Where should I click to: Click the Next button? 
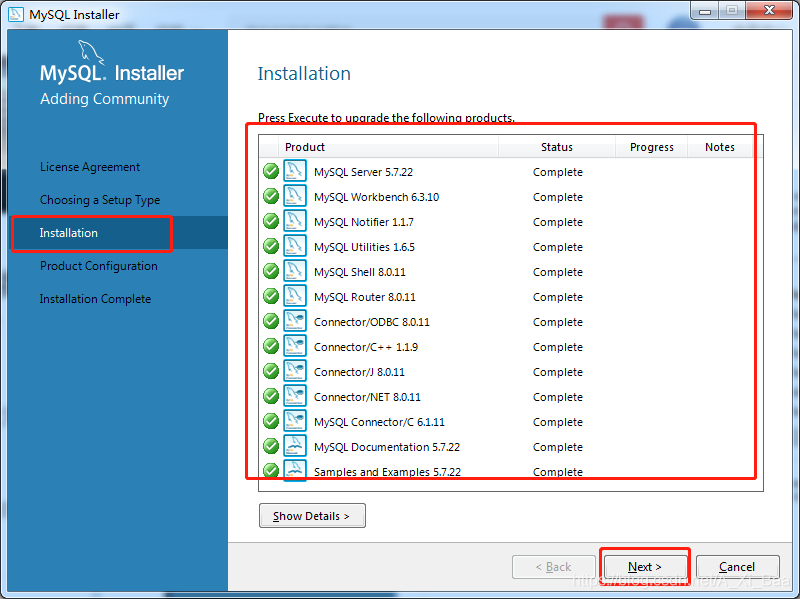coord(645,567)
